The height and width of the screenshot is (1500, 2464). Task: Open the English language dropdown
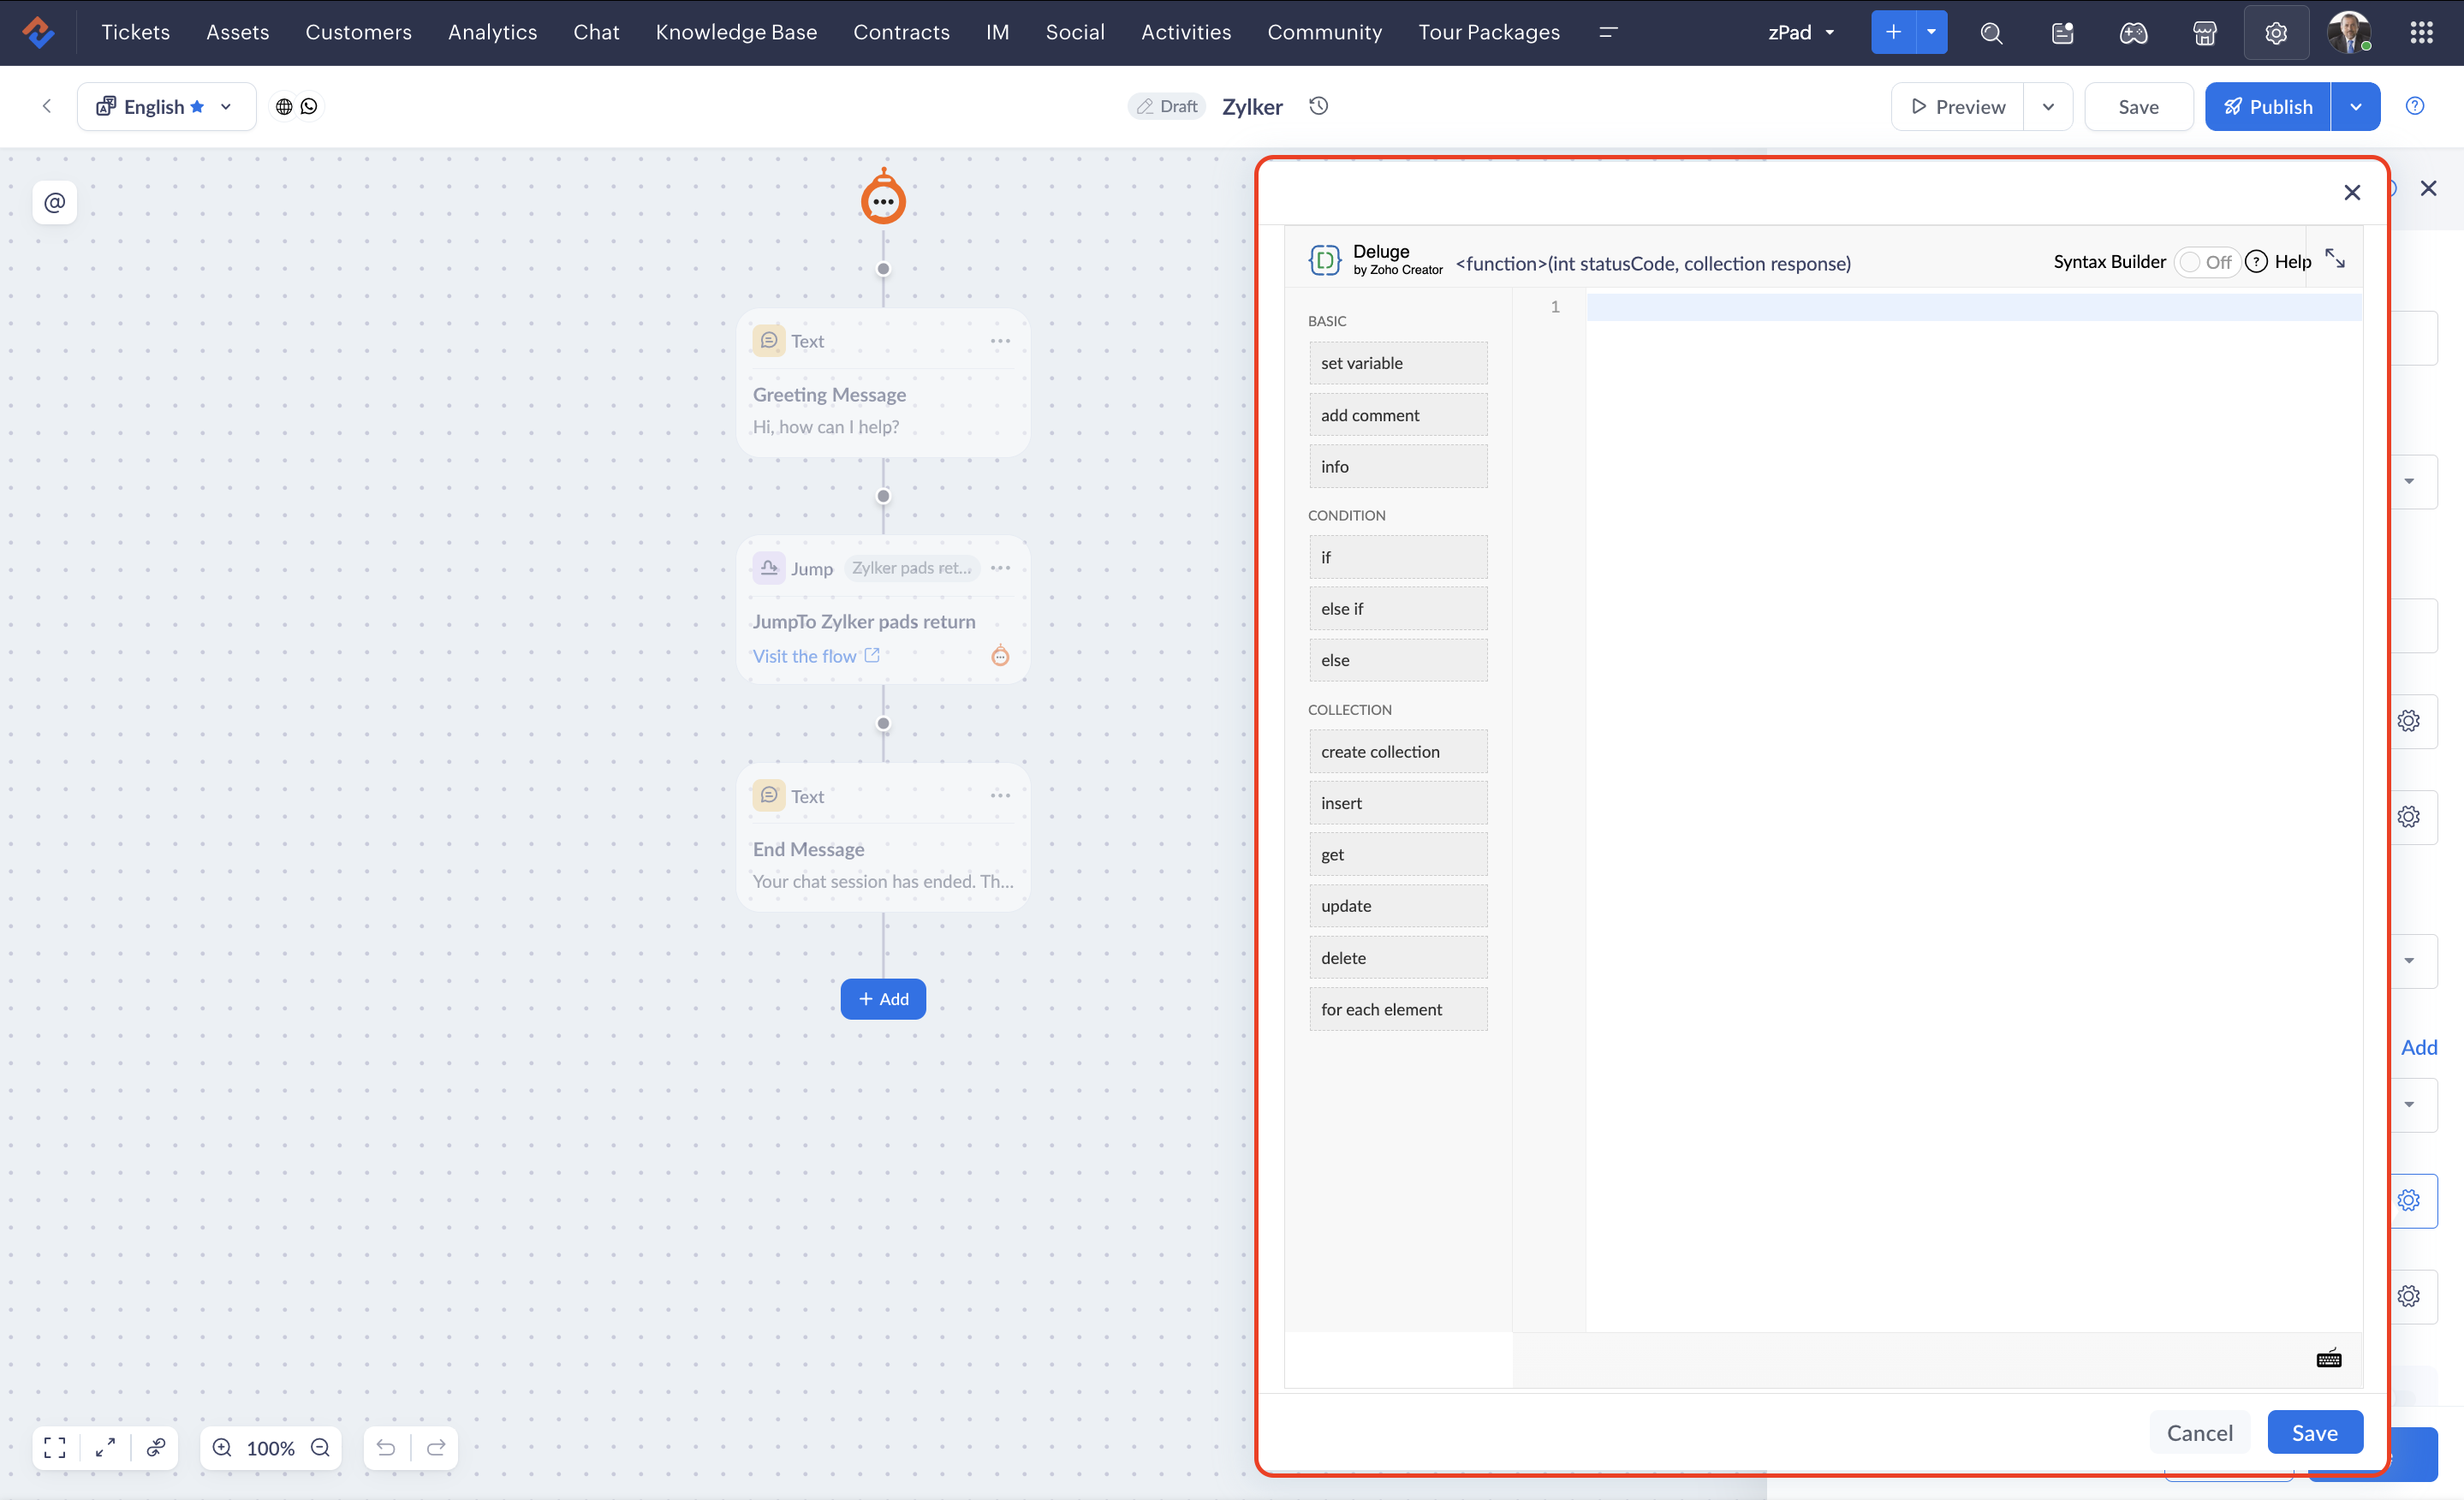(x=166, y=106)
